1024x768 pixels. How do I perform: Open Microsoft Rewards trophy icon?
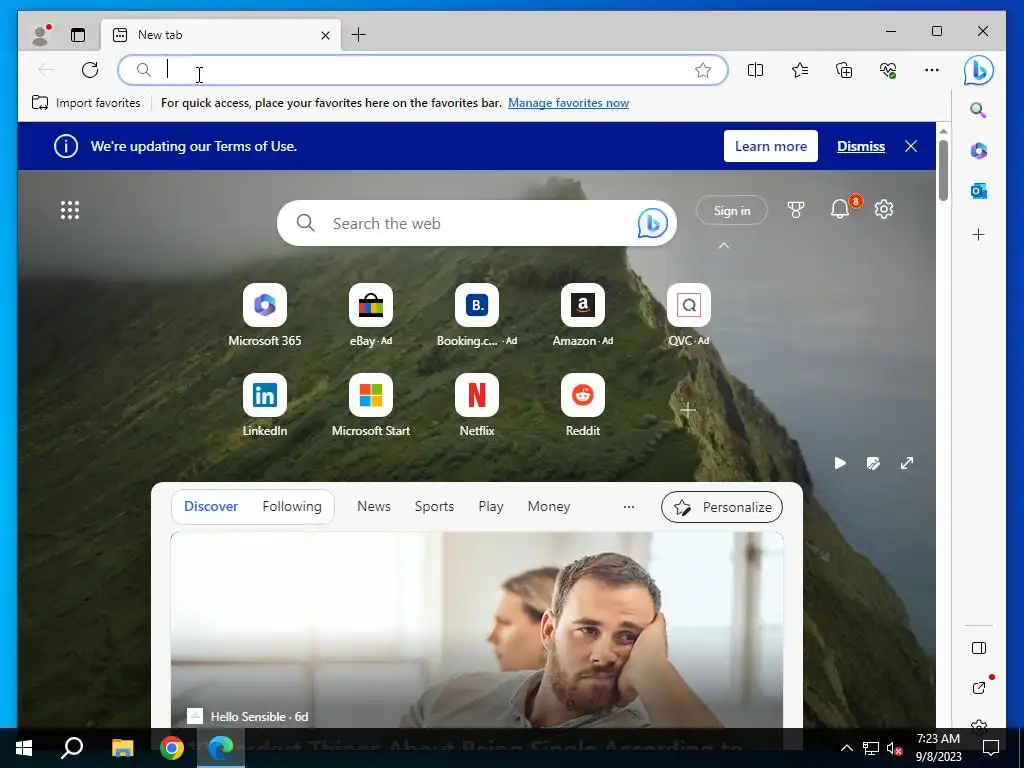tap(795, 210)
